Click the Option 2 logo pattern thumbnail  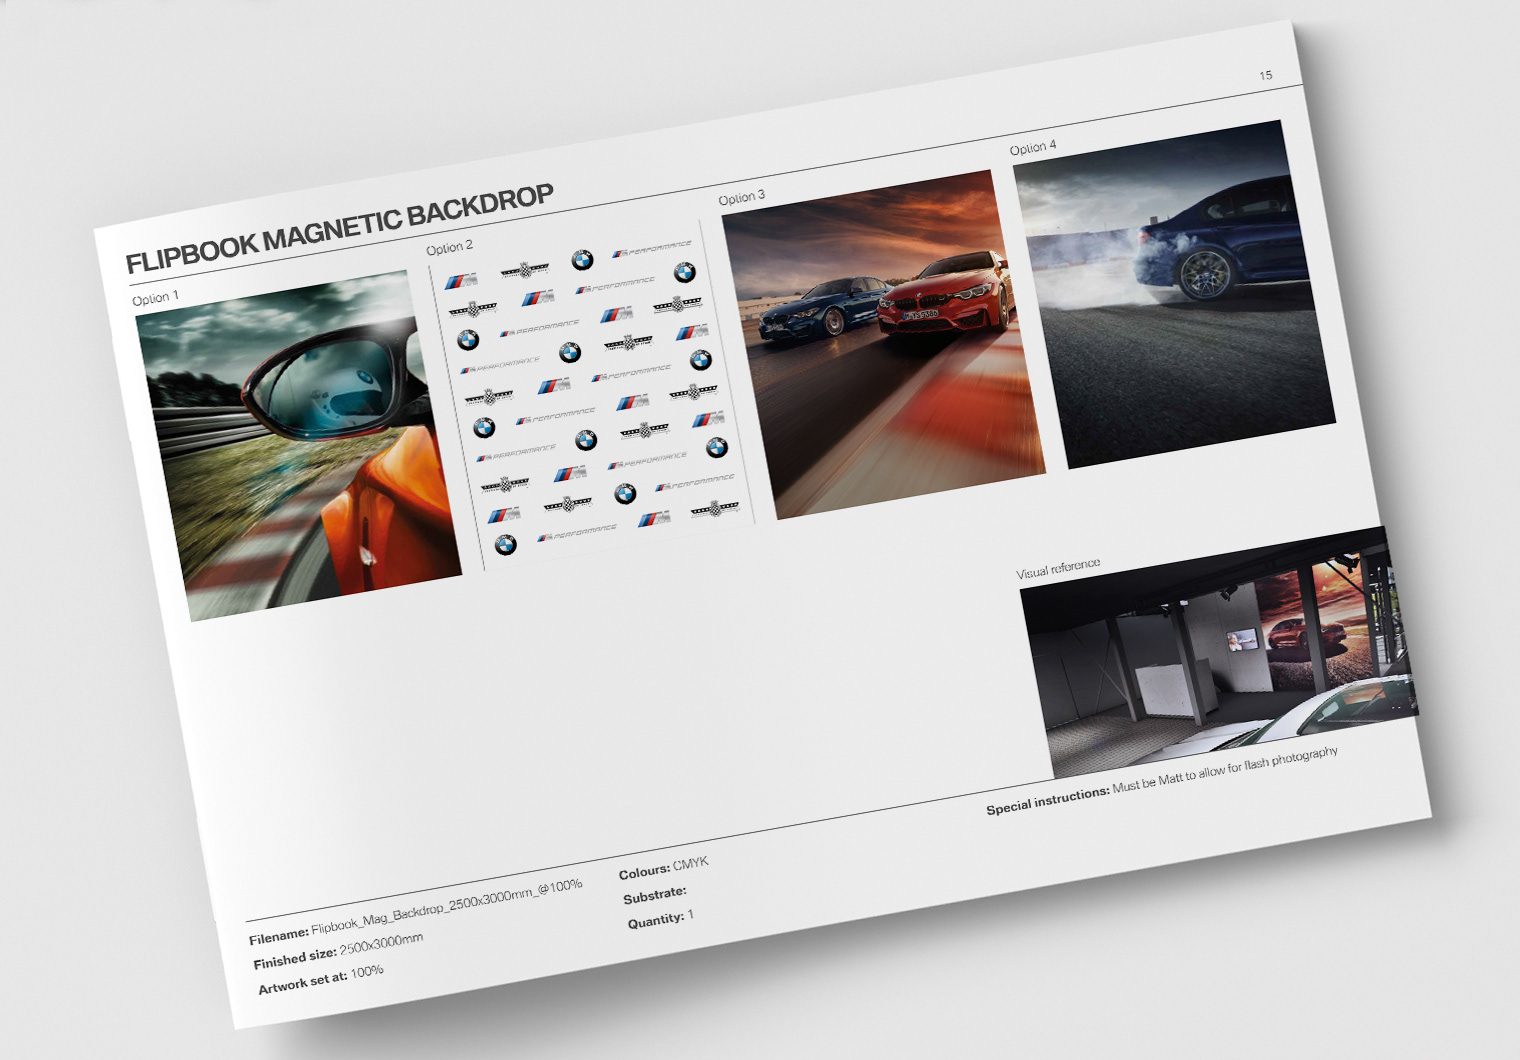[592, 395]
